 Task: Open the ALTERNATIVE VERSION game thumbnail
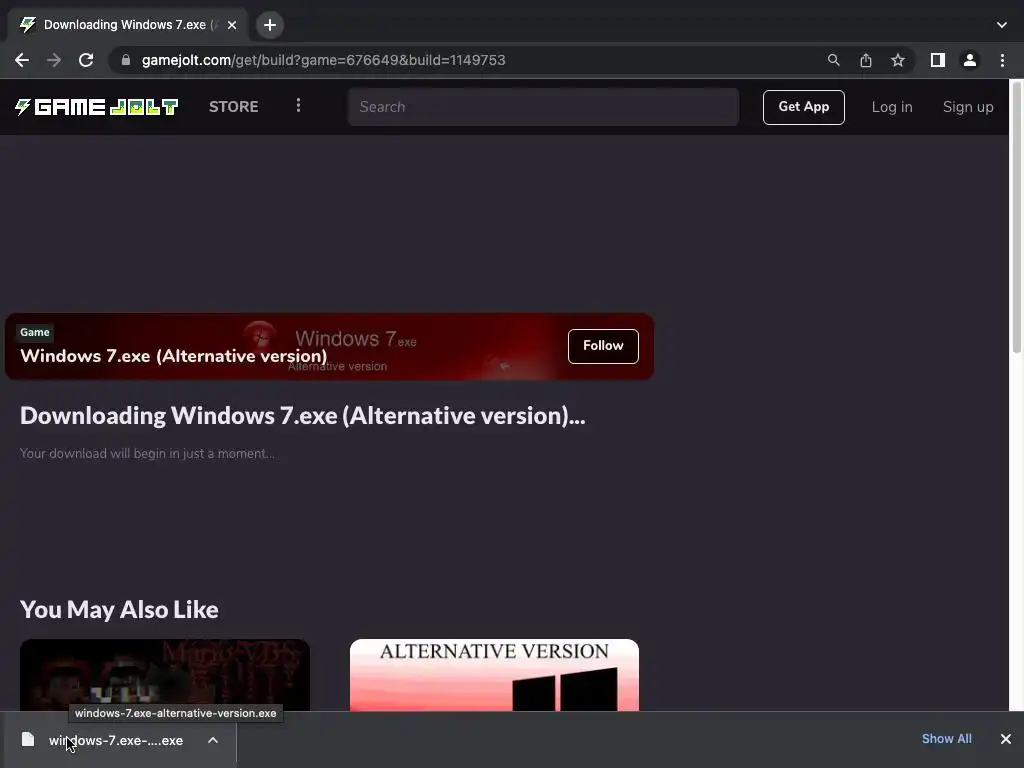494,675
